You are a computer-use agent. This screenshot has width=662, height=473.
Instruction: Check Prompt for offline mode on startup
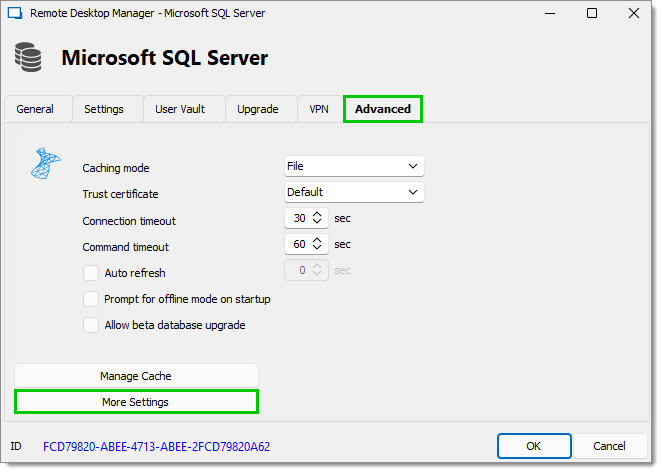click(91, 299)
